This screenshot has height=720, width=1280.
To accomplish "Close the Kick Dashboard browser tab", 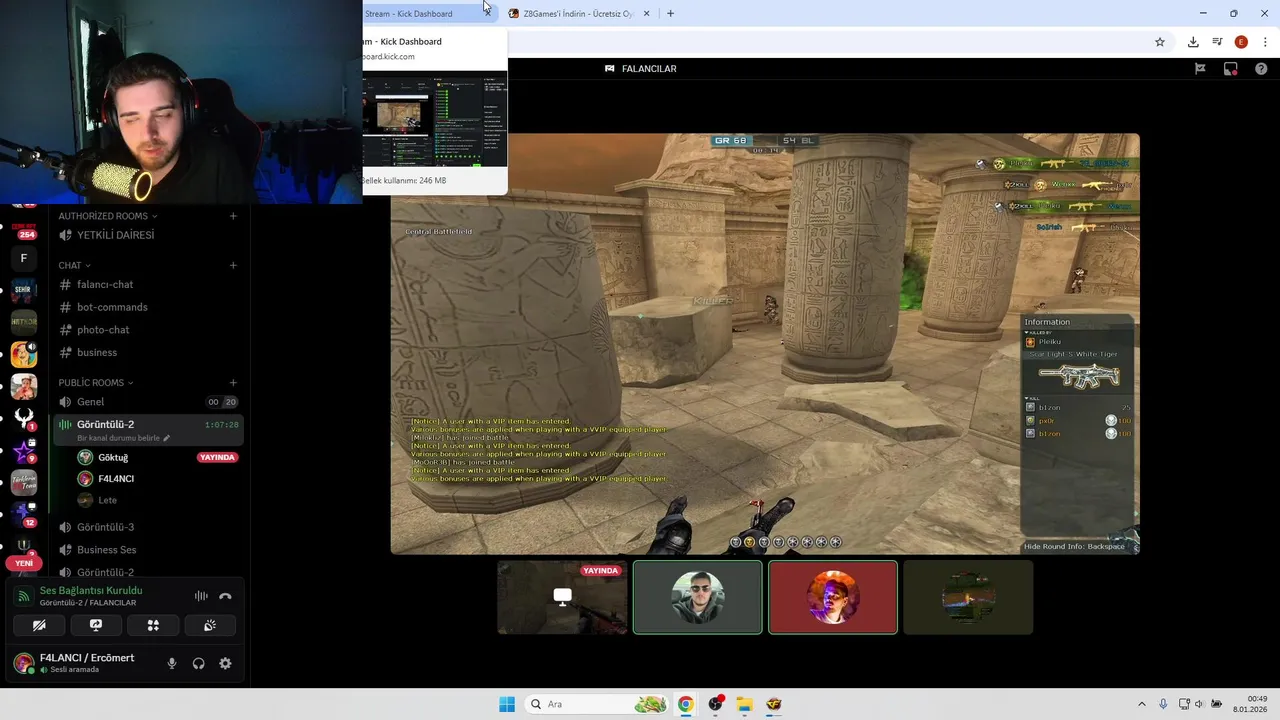I will pyautogui.click(x=487, y=13).
